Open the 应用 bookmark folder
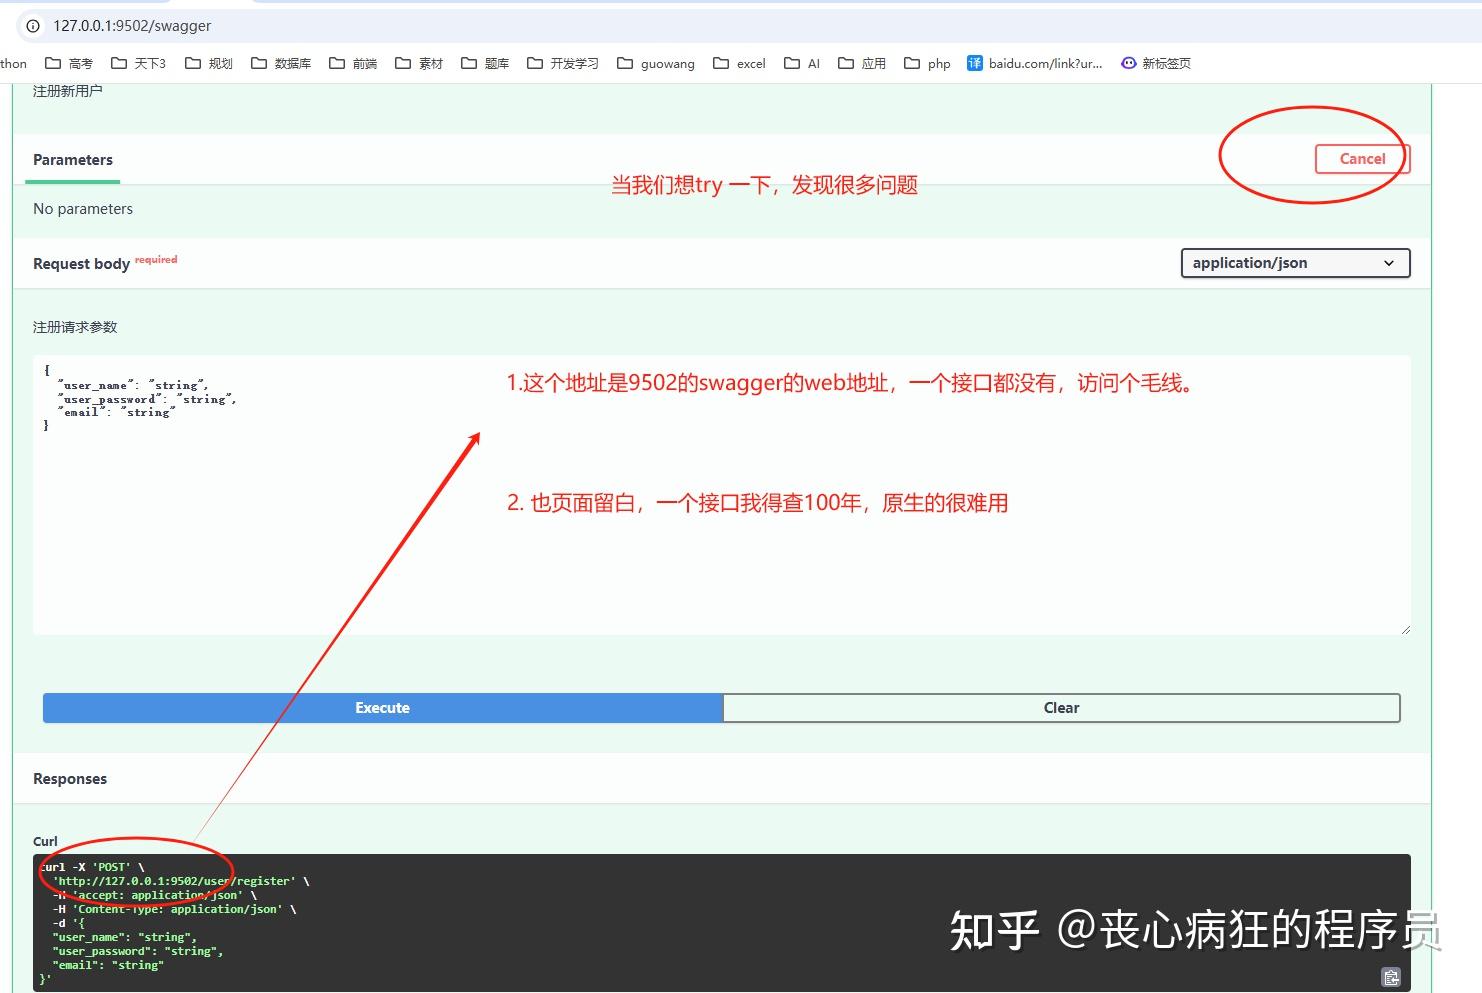The width and height of the screenshot is (1482, 993). [x=862, y=63]
